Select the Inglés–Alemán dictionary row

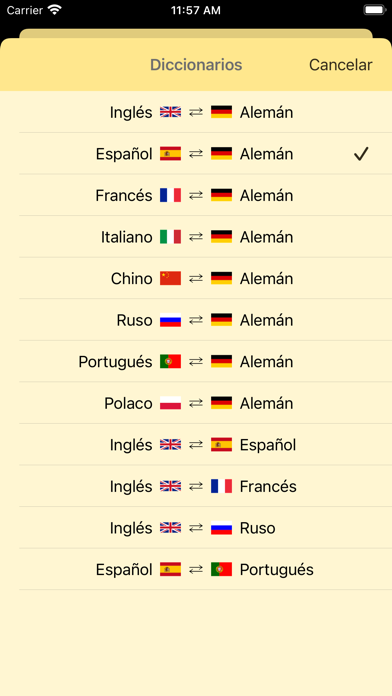click(x=196, y=112)
